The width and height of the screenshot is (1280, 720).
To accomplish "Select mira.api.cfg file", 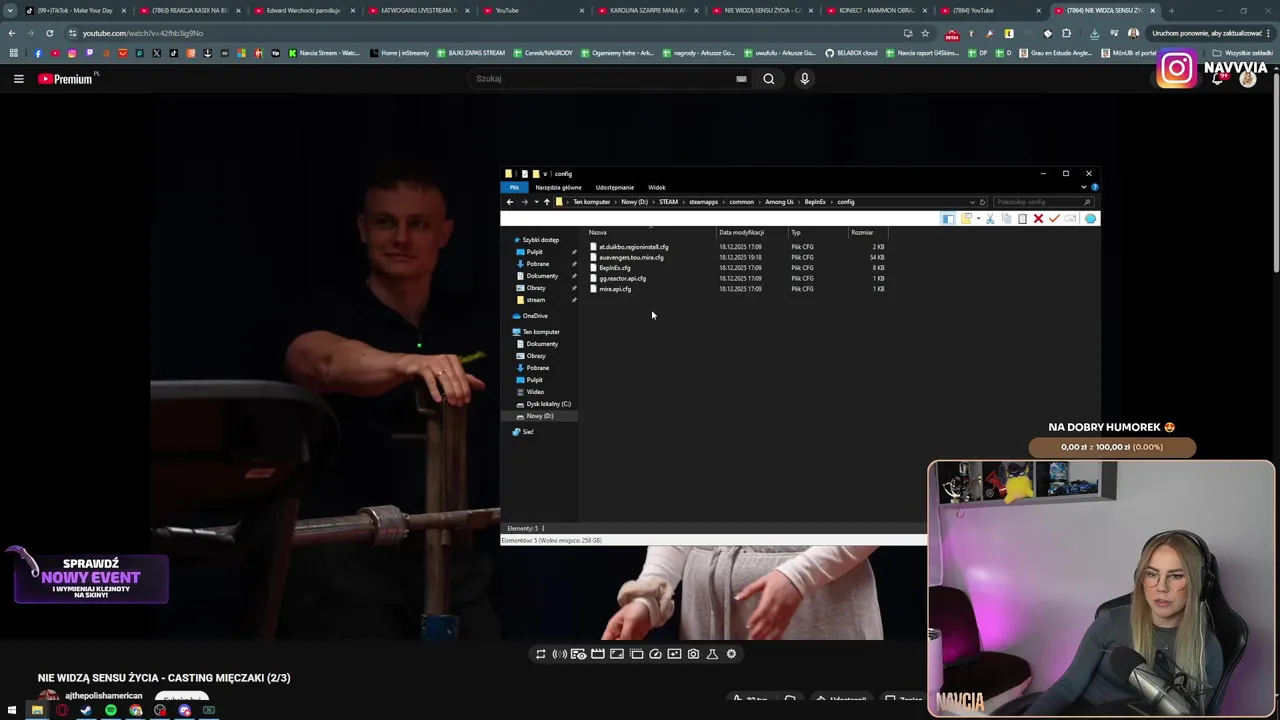I will (x=614, y=289).
